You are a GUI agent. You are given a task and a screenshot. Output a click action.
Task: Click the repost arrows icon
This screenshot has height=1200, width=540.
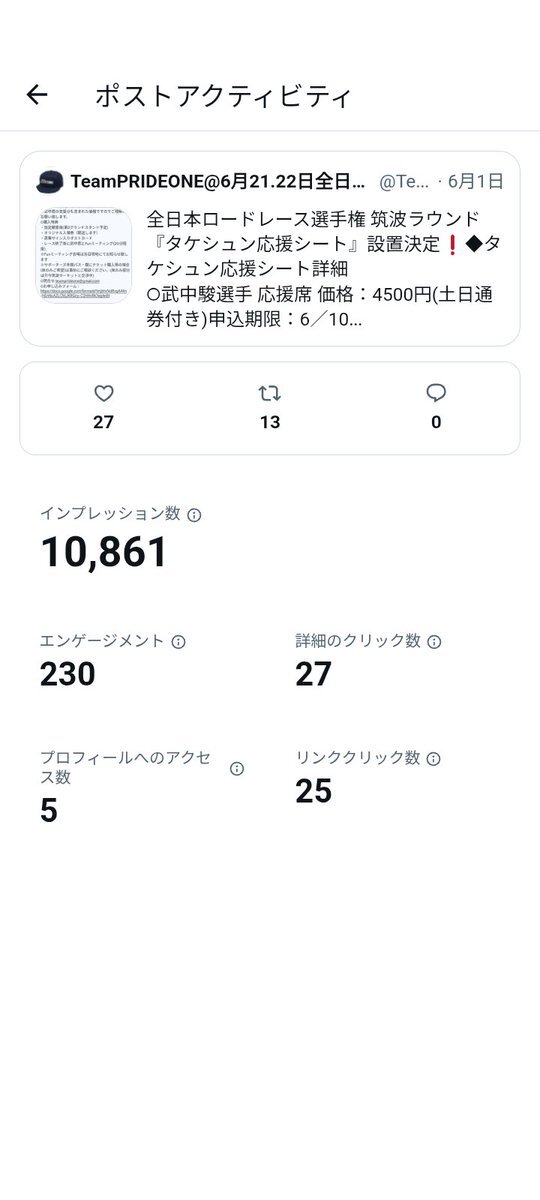tap(269, 393)
